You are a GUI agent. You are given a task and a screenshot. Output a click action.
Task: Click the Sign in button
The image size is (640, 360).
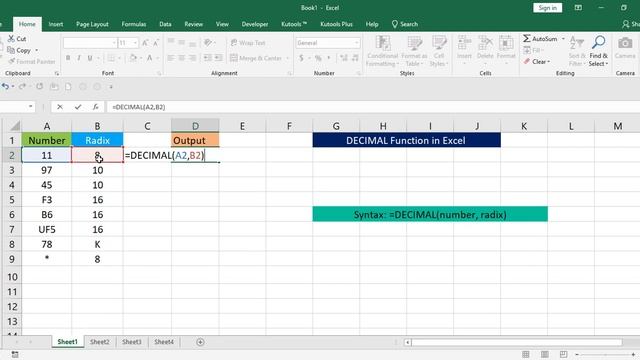(x=547, y=8)
